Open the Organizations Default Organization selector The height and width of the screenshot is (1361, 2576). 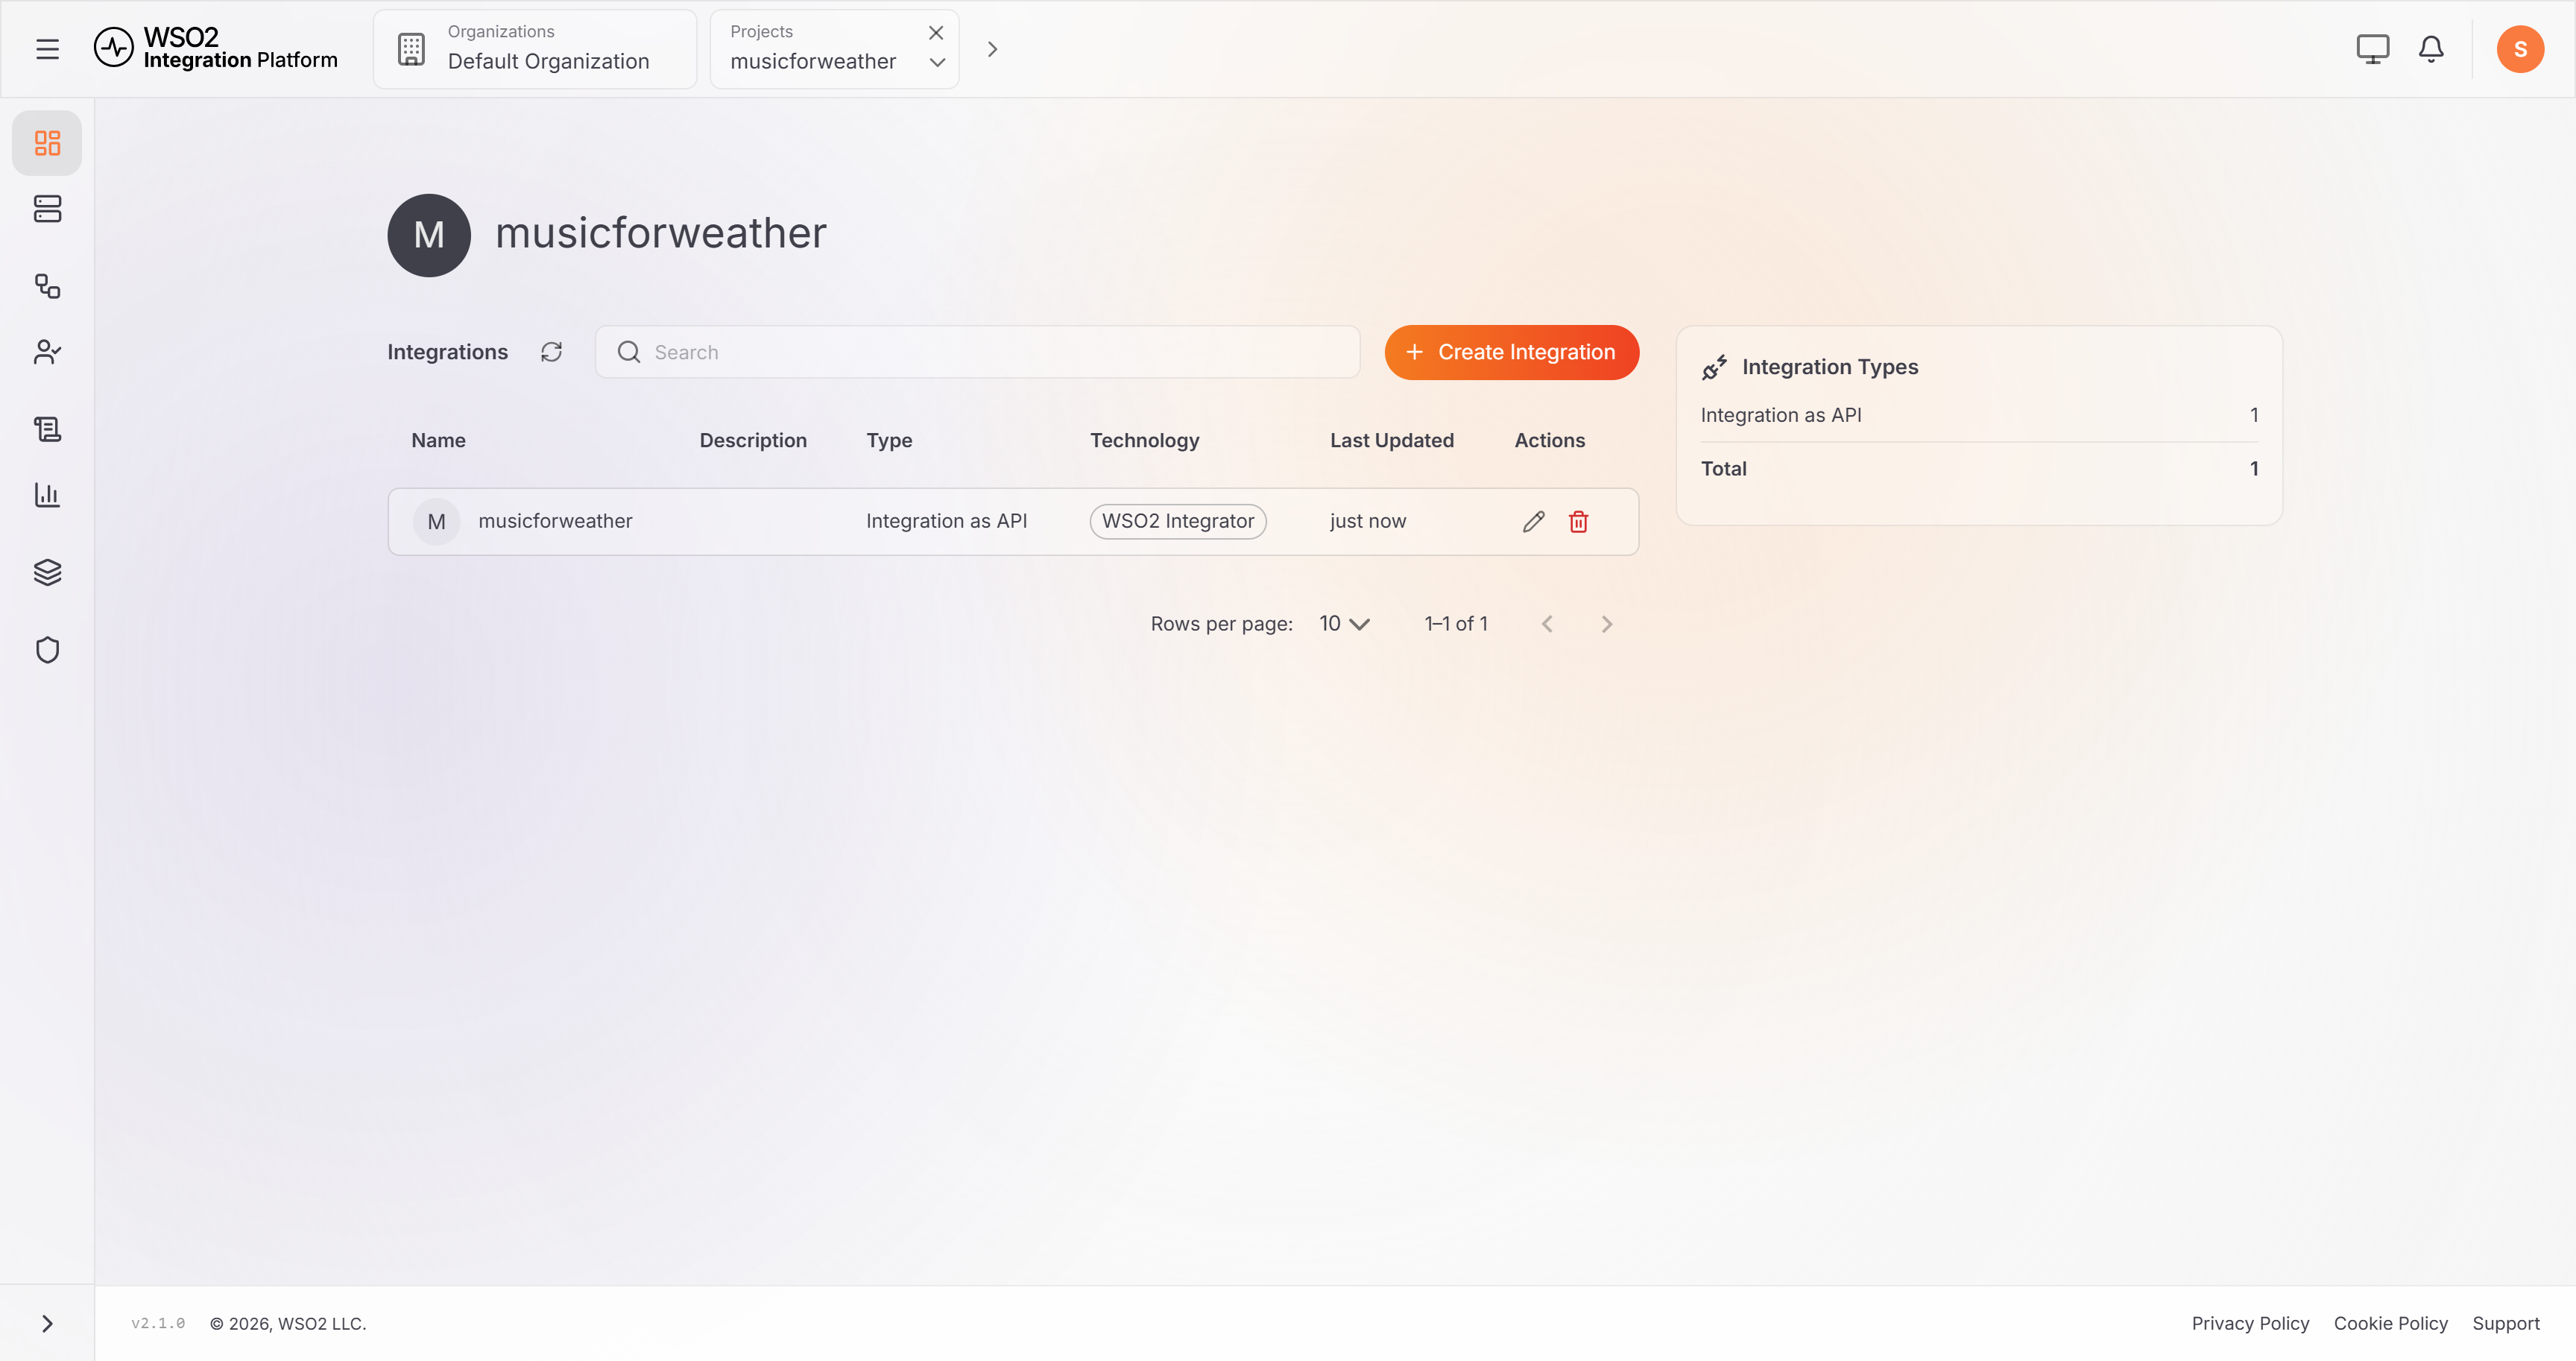point(535,49)
